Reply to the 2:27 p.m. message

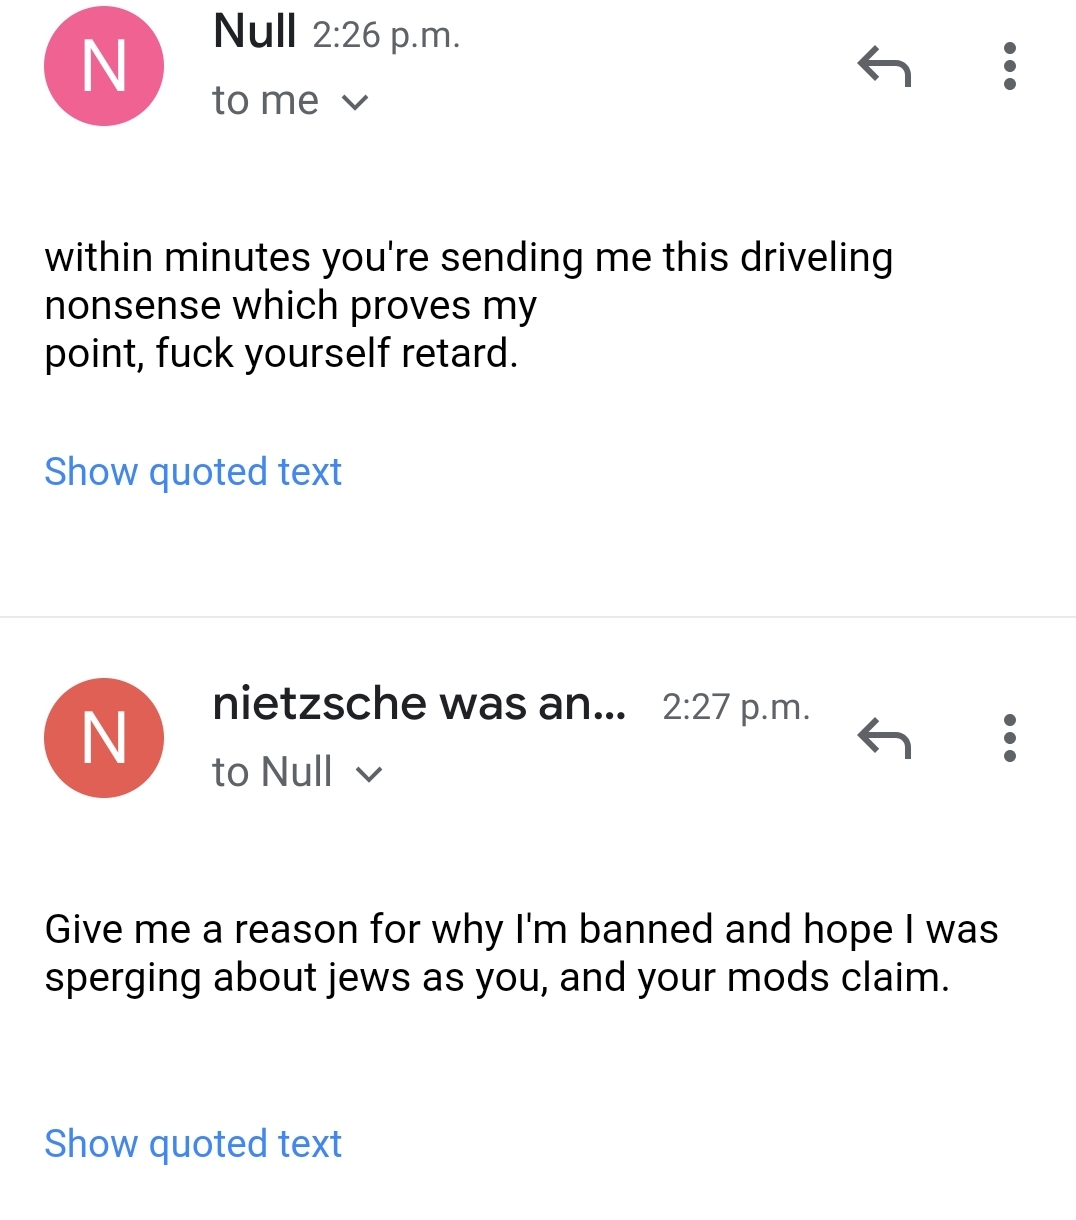[x=884, y=739]
